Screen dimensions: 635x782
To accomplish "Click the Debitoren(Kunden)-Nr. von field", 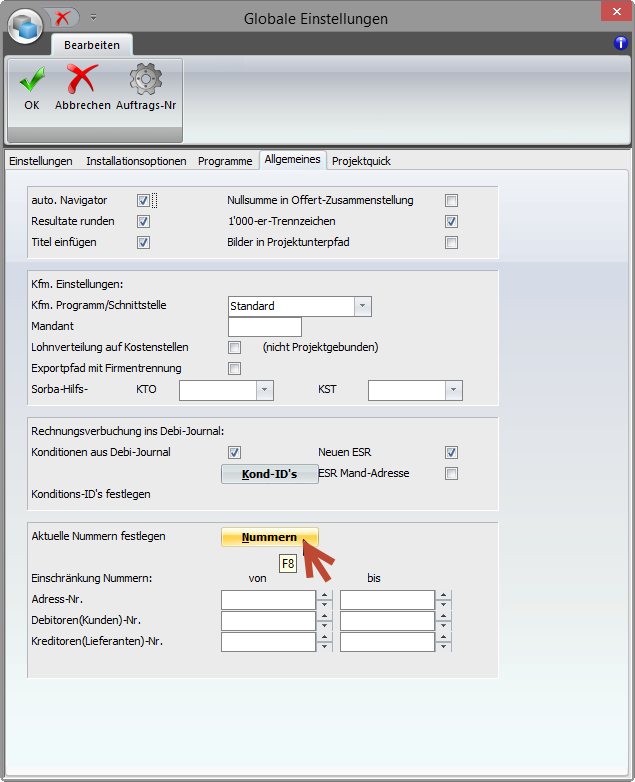I will 268,620.
